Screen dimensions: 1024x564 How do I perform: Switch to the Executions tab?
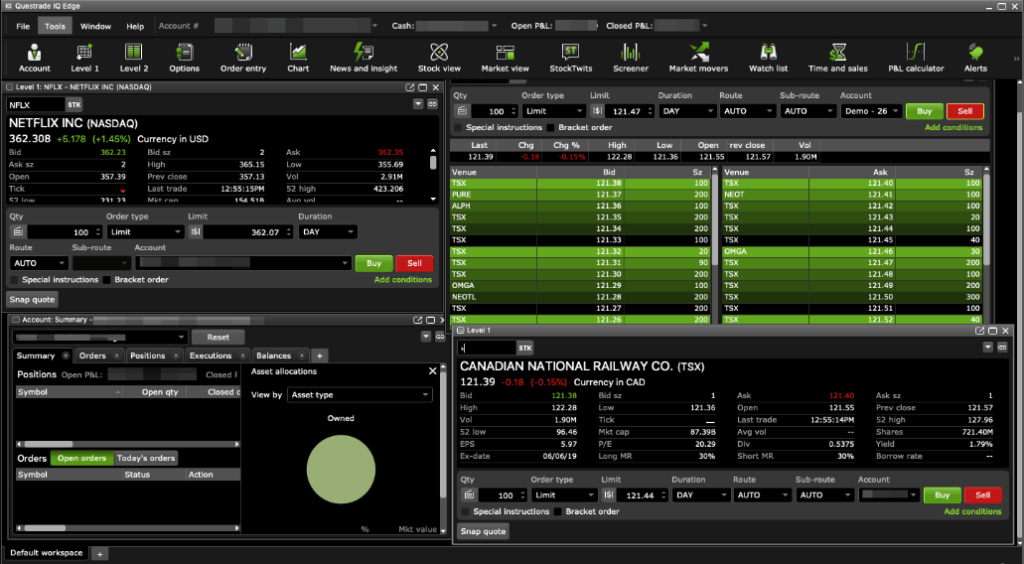[210, 356]
